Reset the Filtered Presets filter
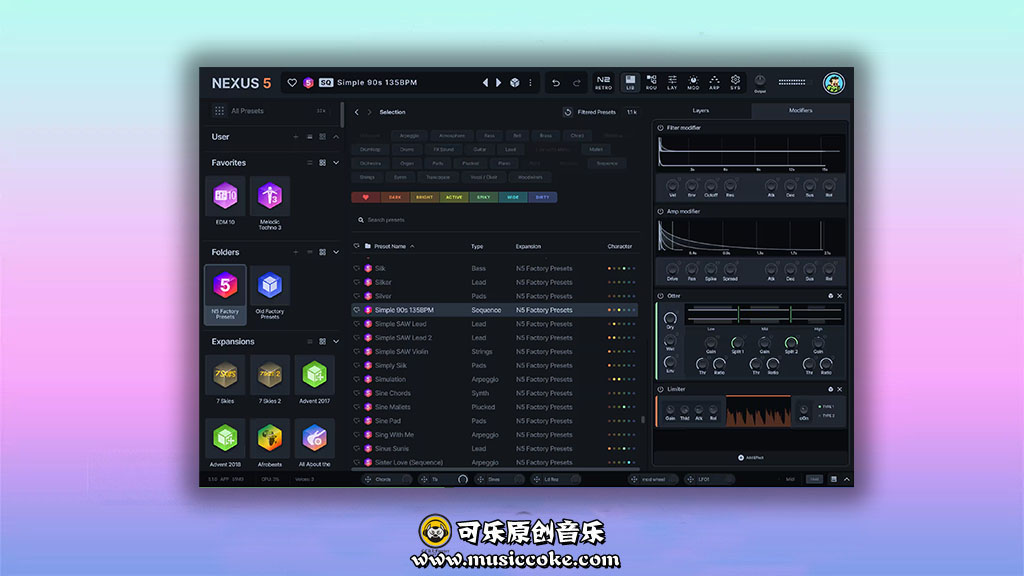 tap(568, 112)
